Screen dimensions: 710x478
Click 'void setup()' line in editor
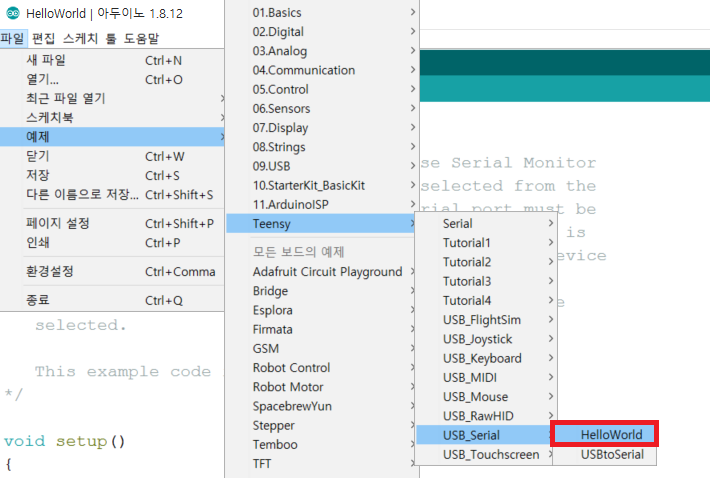pos(64,441)
